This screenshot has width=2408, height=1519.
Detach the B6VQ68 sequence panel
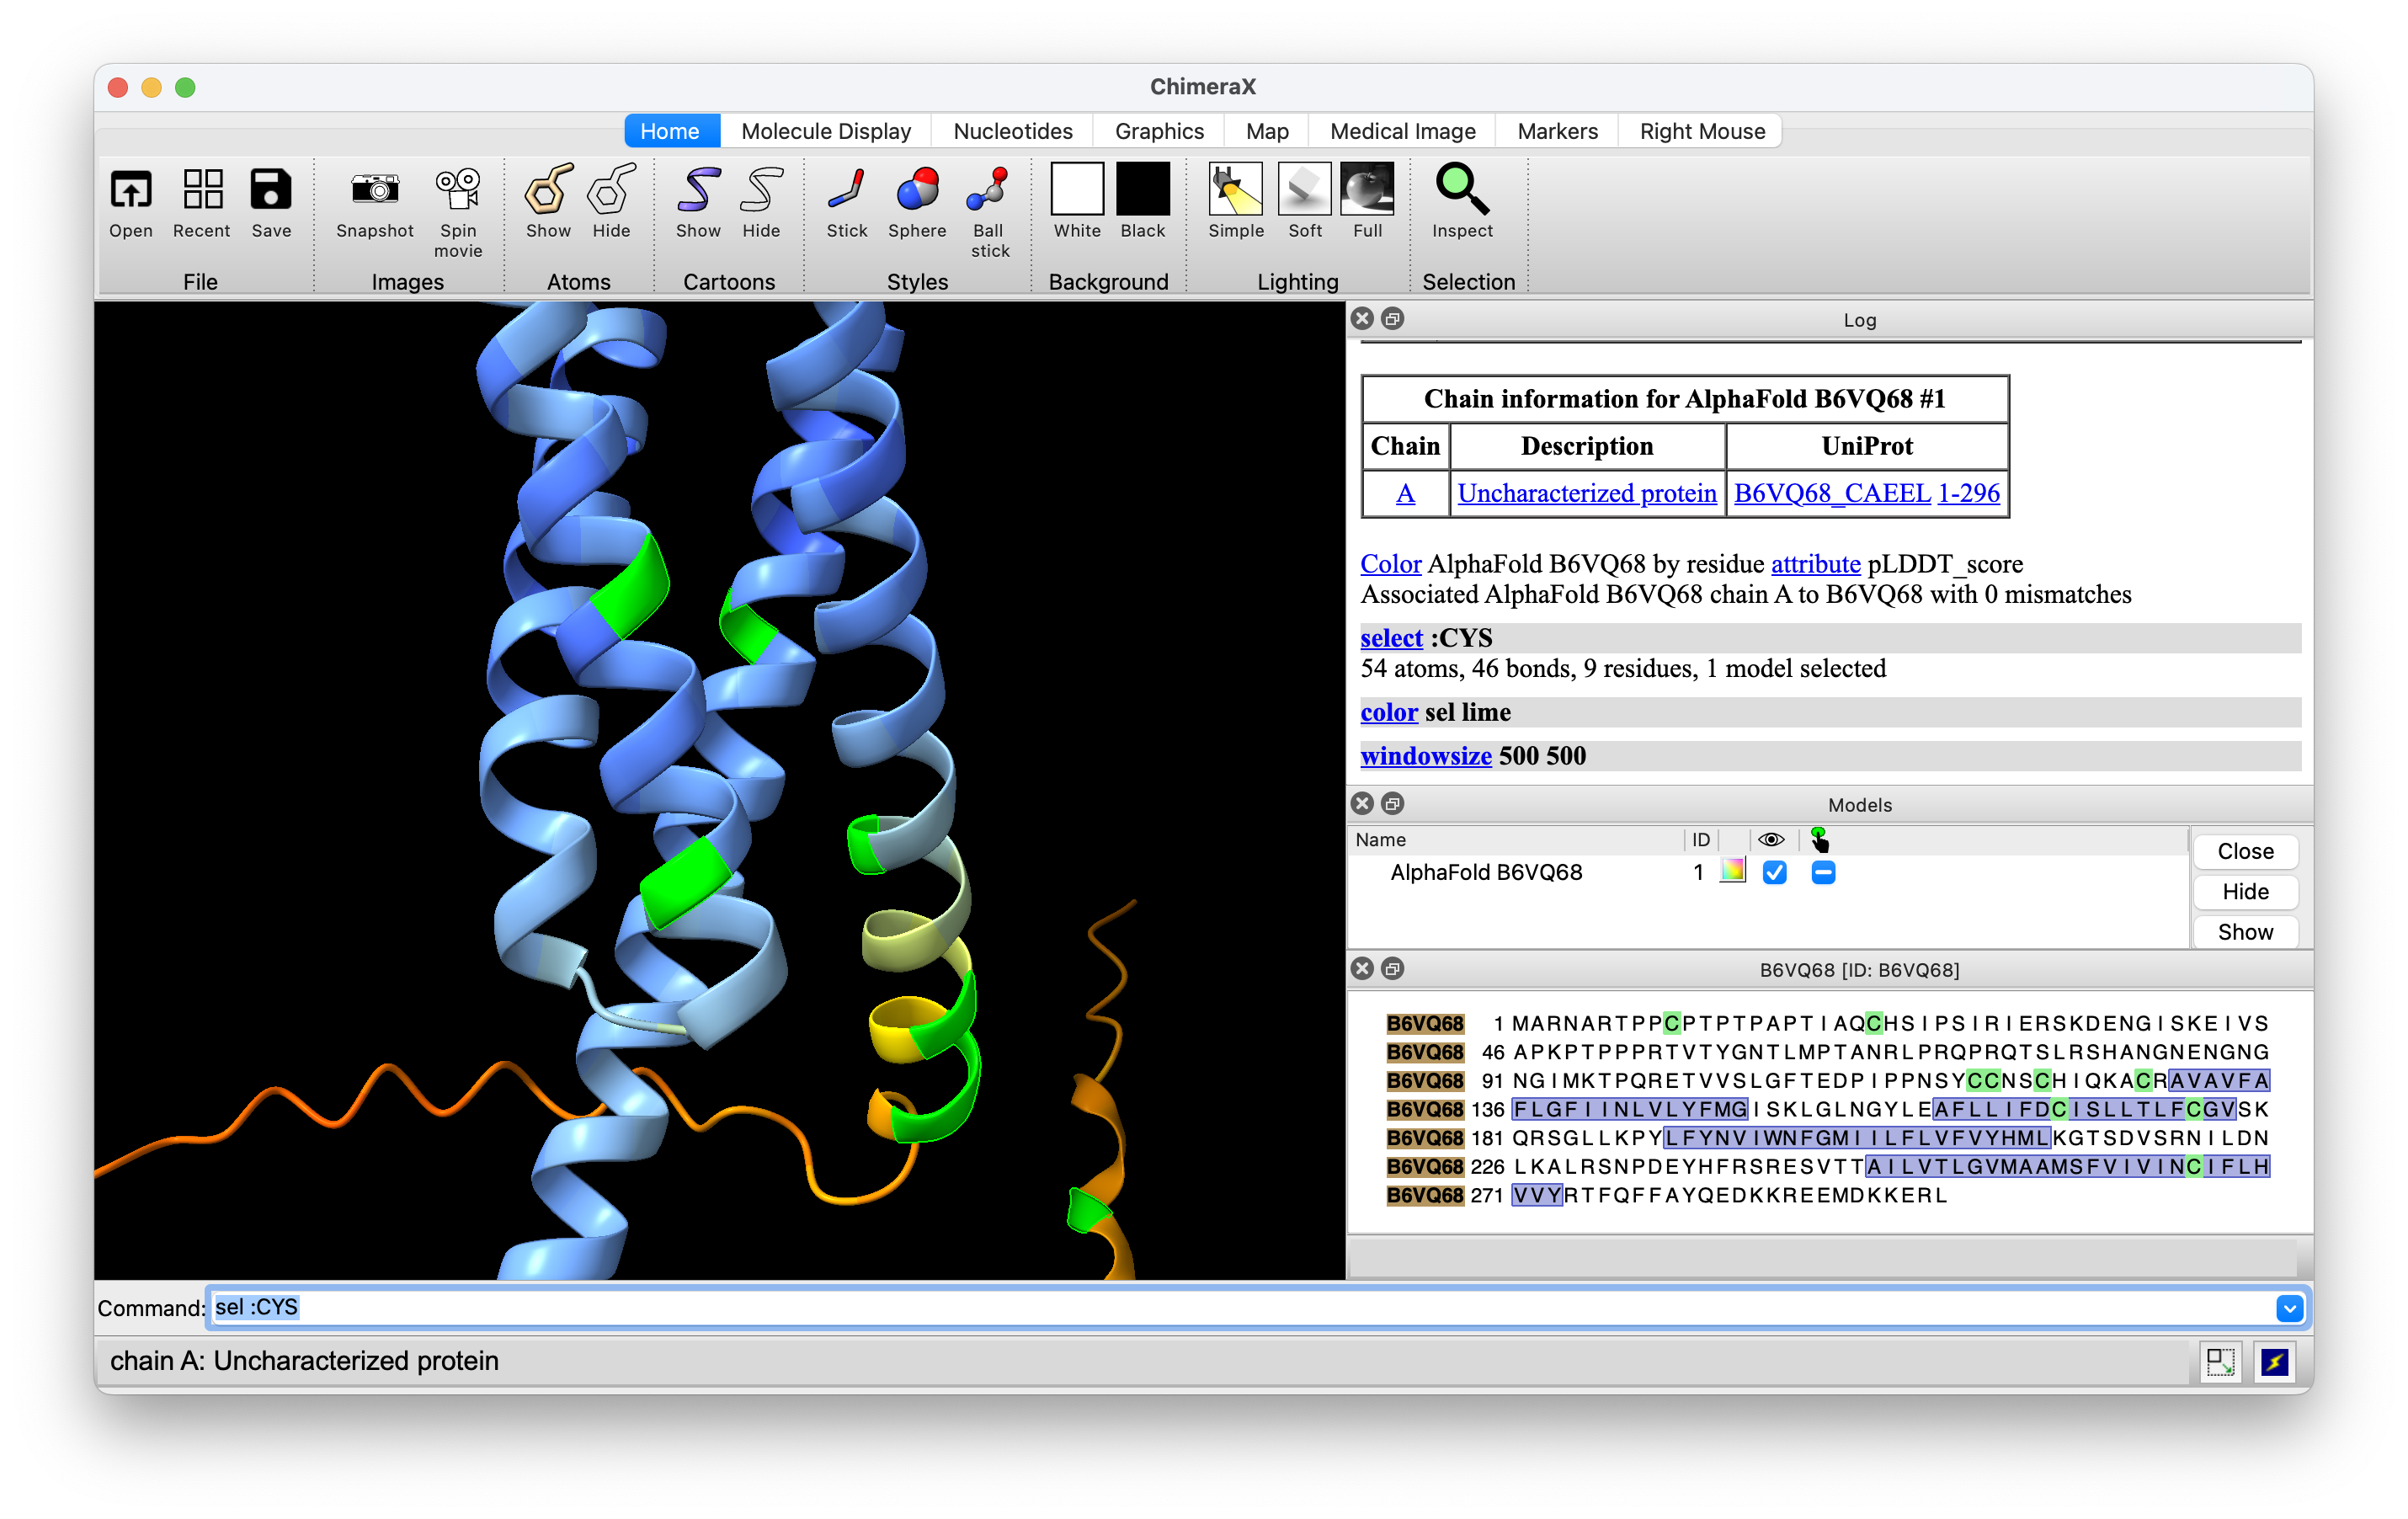(x=1392, y=969)
